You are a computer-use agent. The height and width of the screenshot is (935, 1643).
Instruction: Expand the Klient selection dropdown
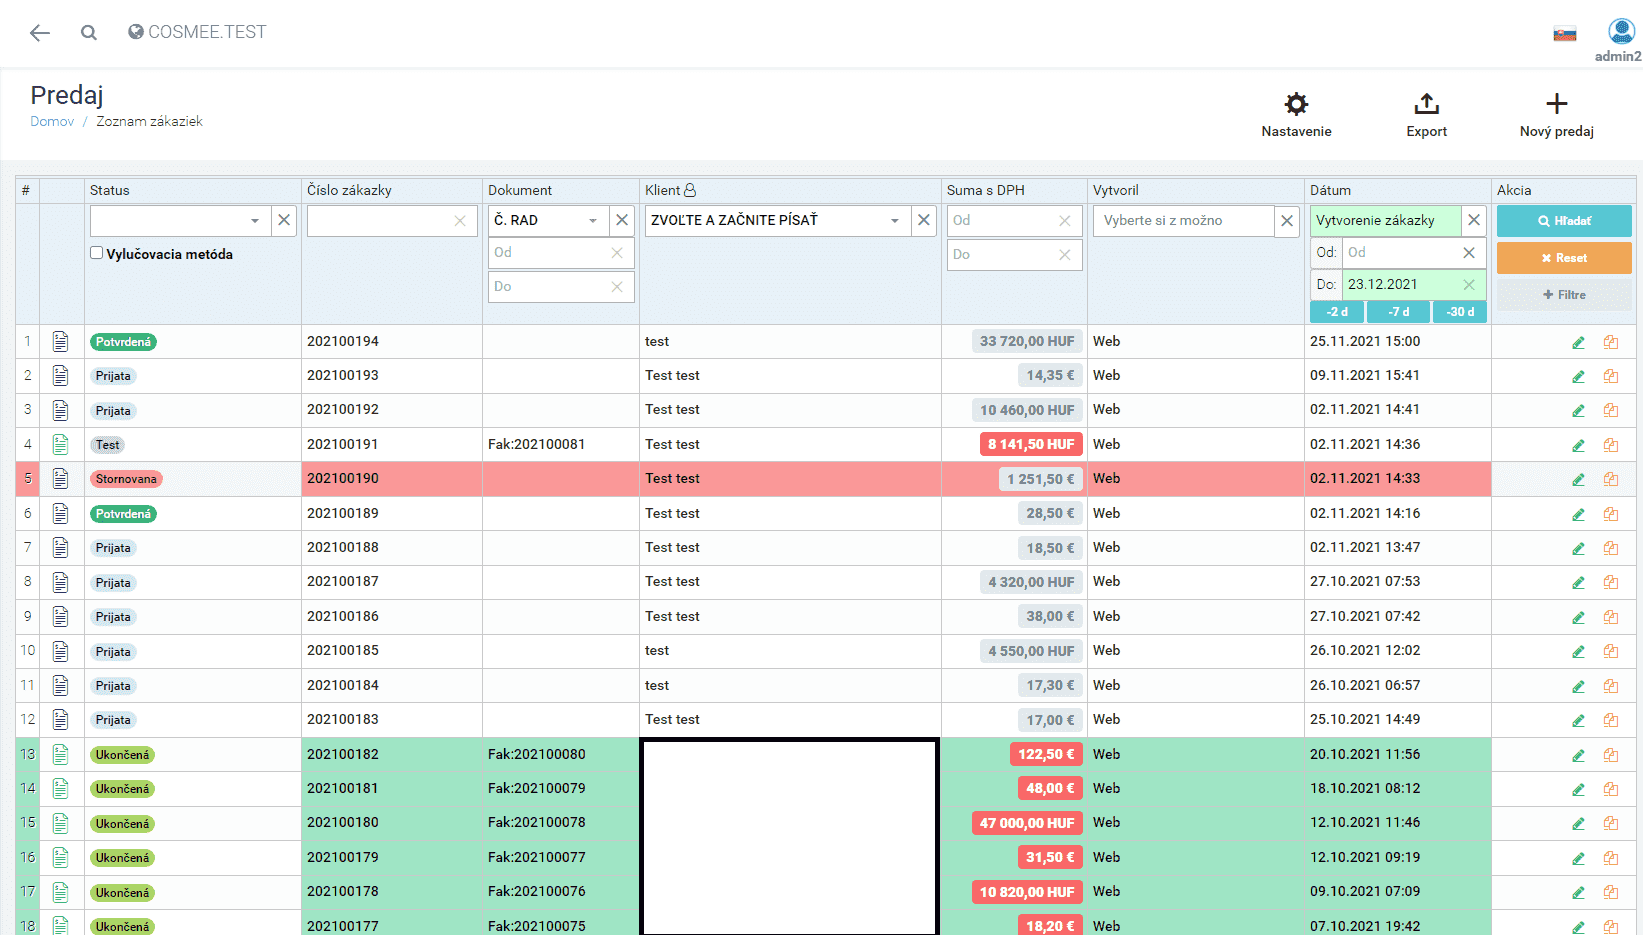(x=894, y=221)
